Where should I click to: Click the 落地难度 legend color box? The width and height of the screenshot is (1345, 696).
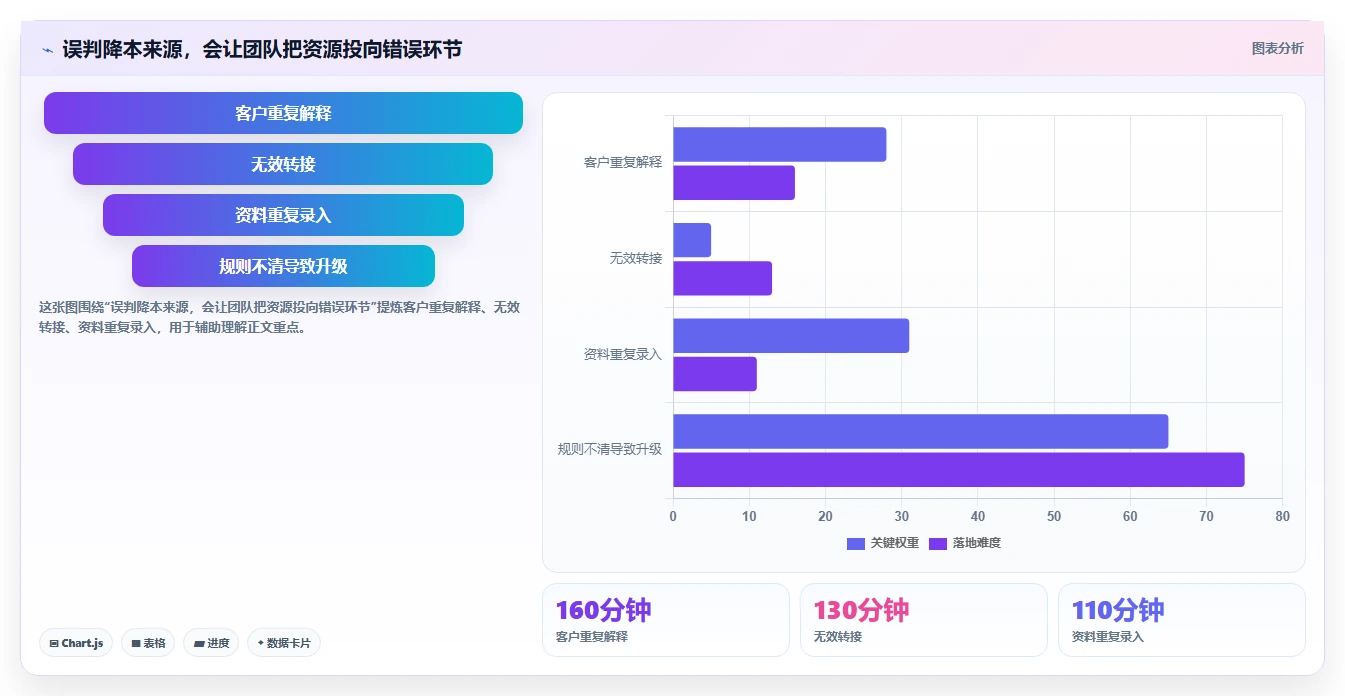click(937, 544)
